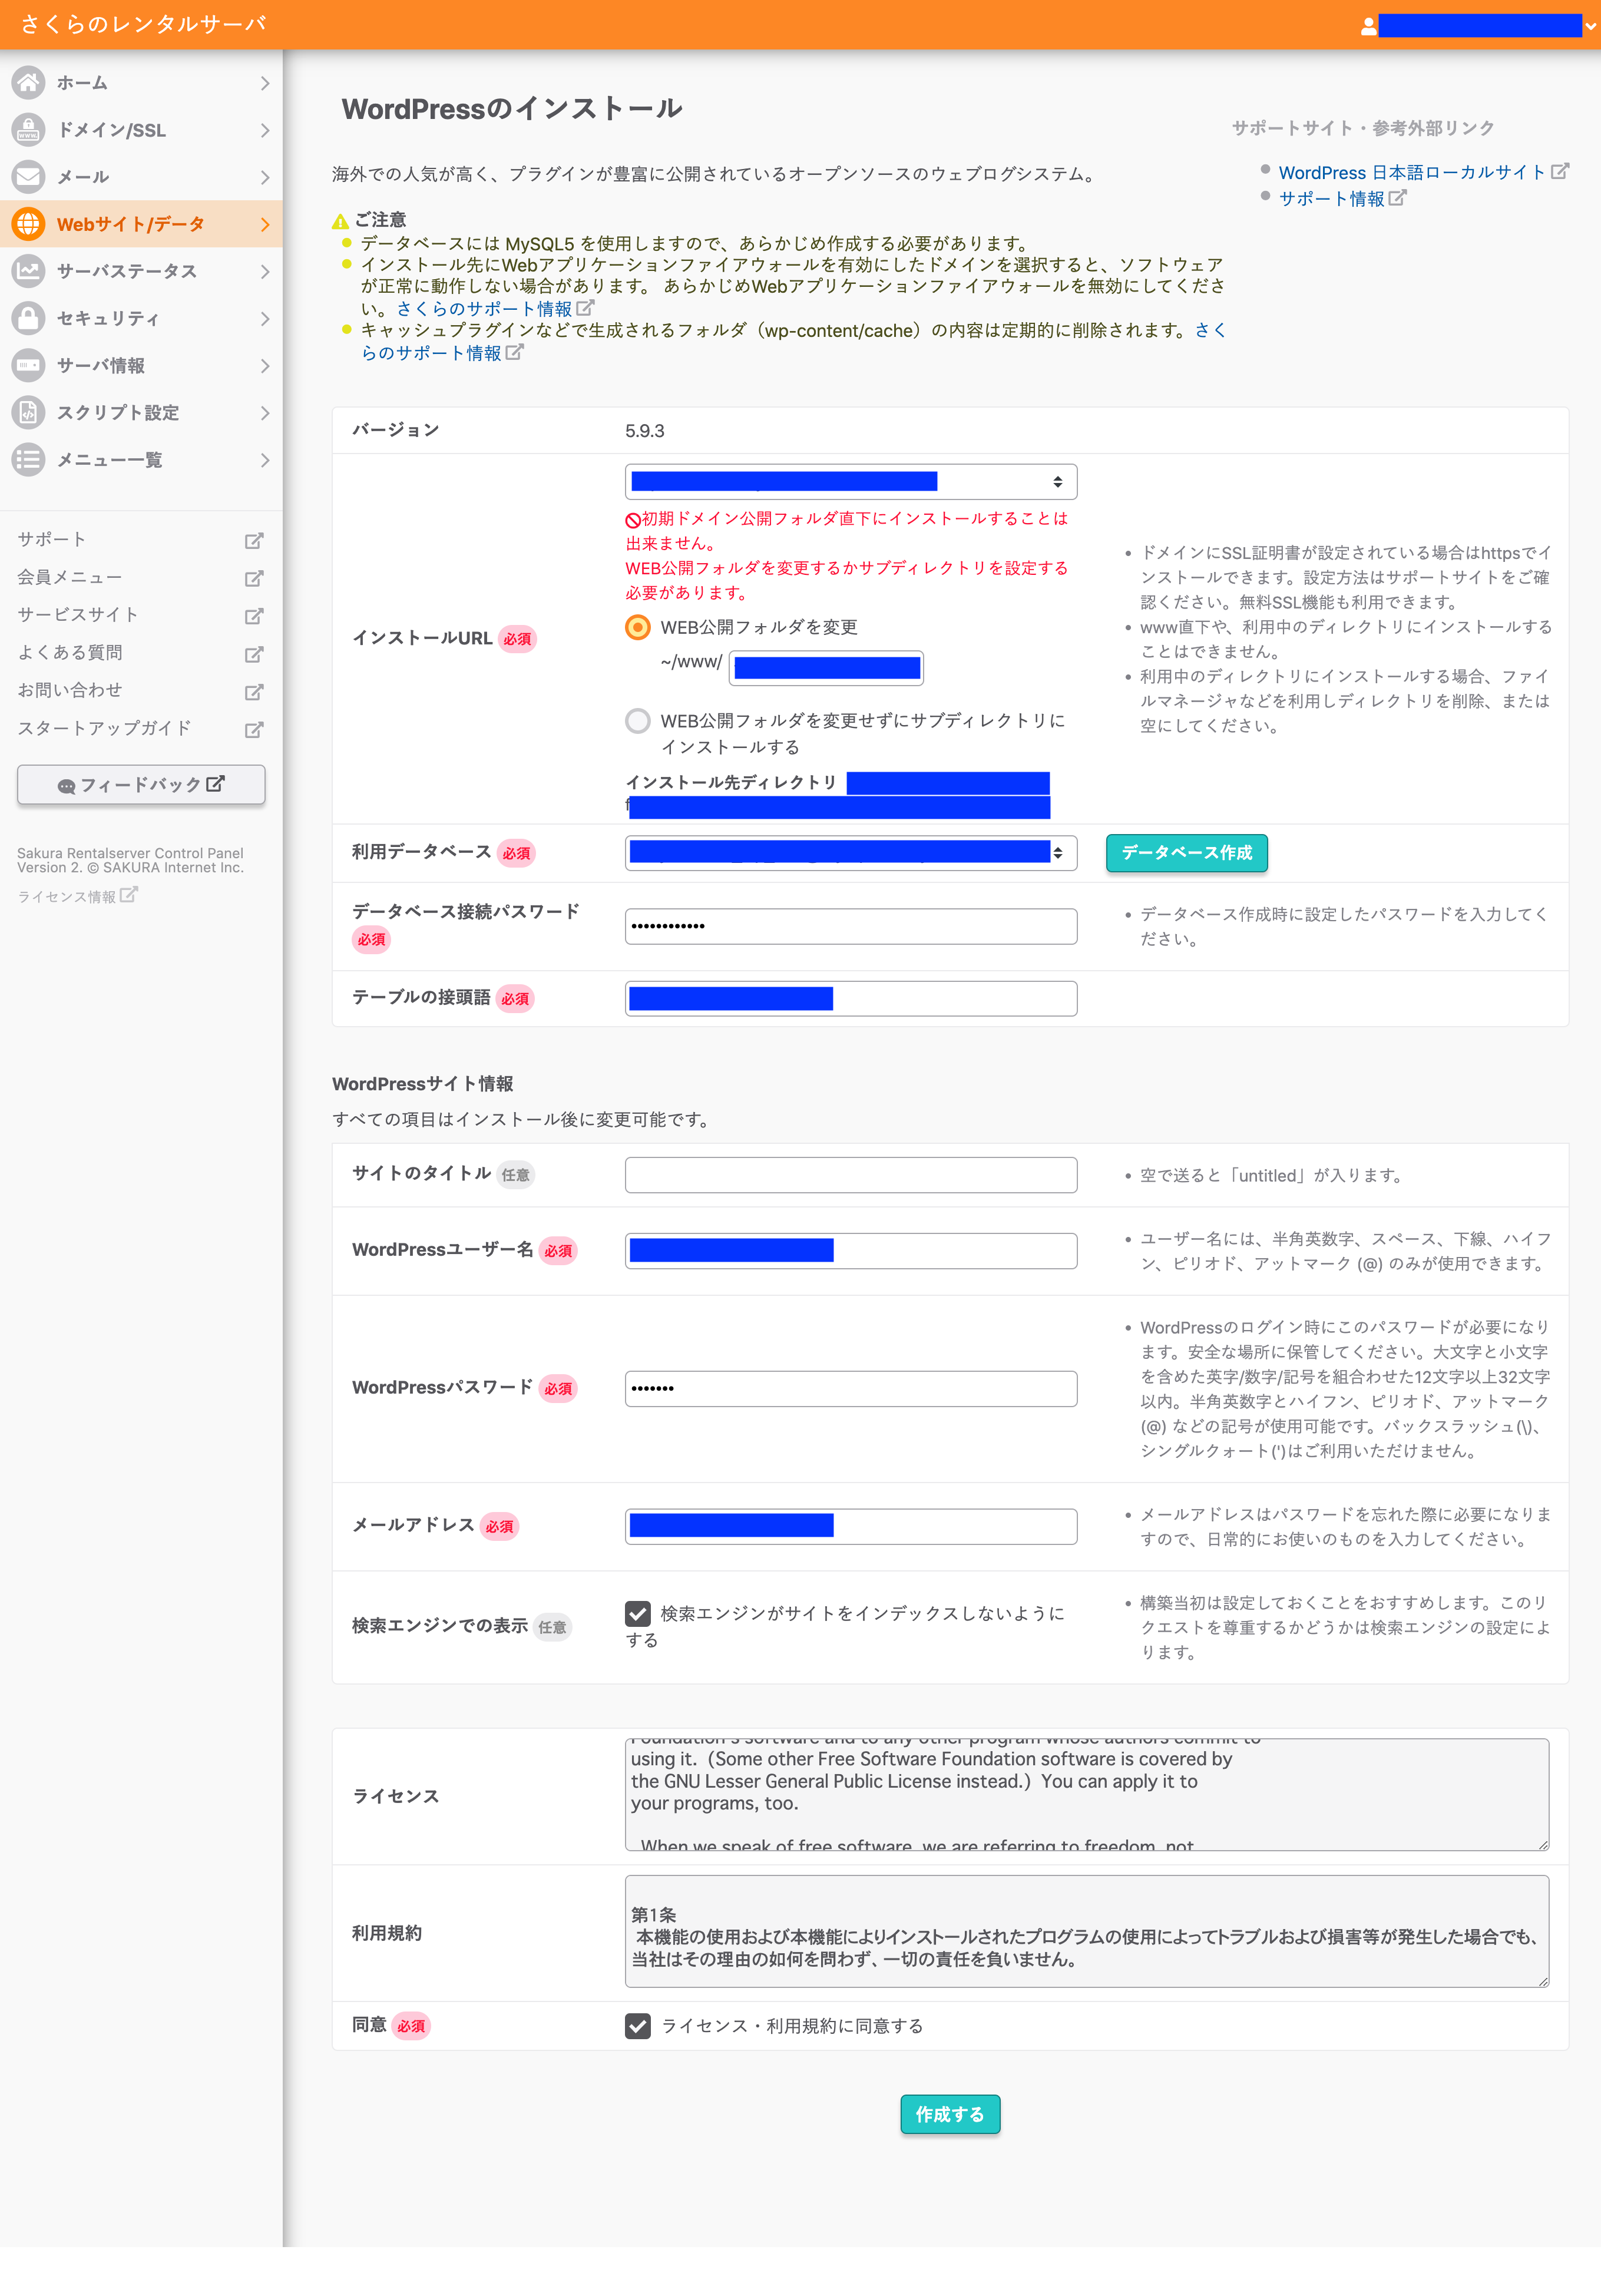Click the WordPressユーザー名 input field
Viewport: 1601px width, 2296px height.
coord(851,1250)
